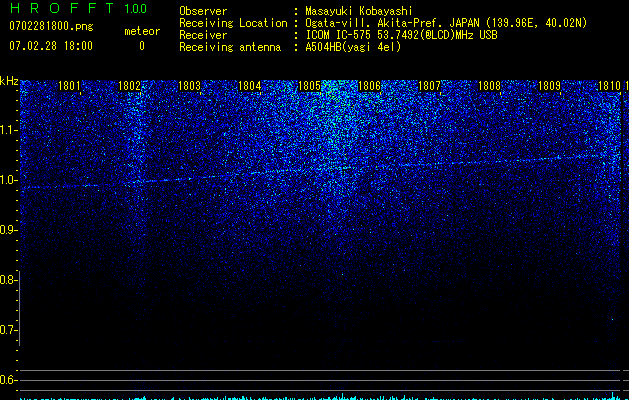Image resolution: width=629 pixels, height=400 pixels.
Task: Click the 1805 time marker
Action: click(x=309, y=86)
